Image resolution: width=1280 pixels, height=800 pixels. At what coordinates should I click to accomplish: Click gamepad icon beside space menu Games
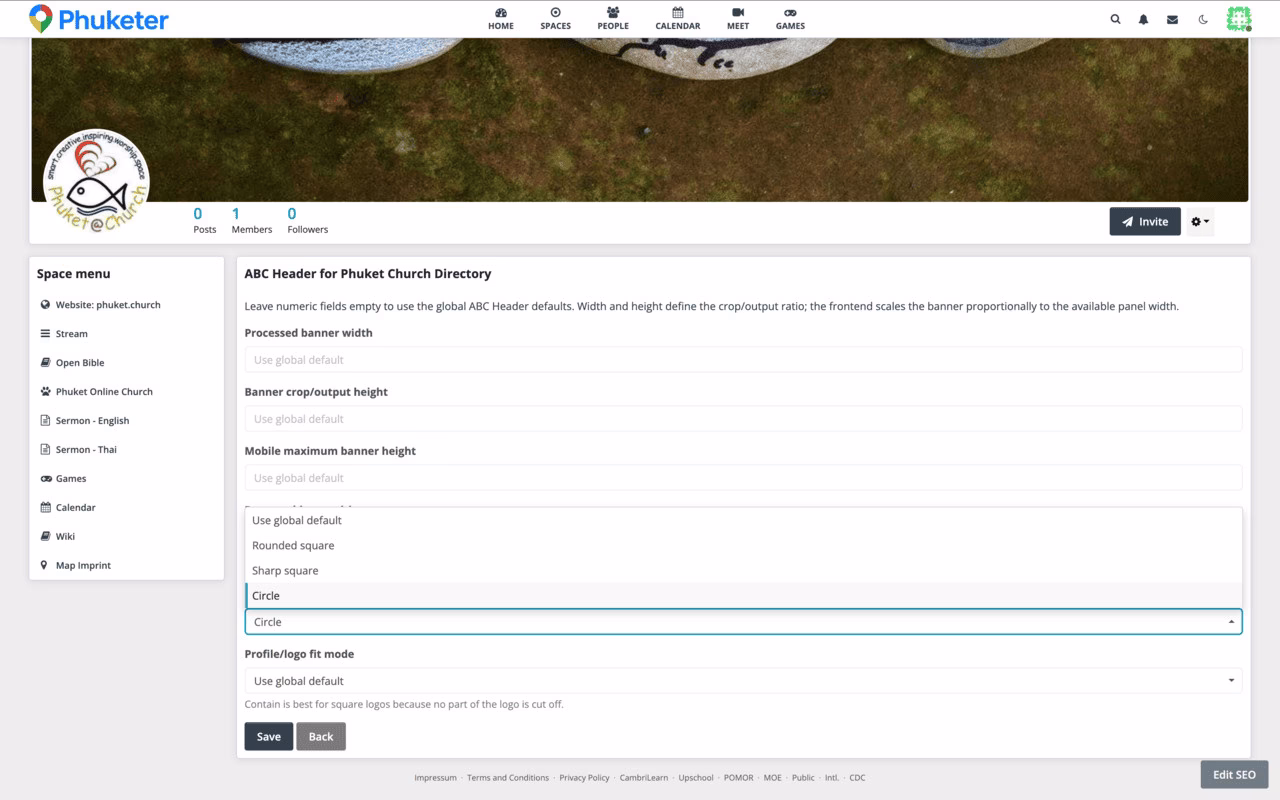45,479
